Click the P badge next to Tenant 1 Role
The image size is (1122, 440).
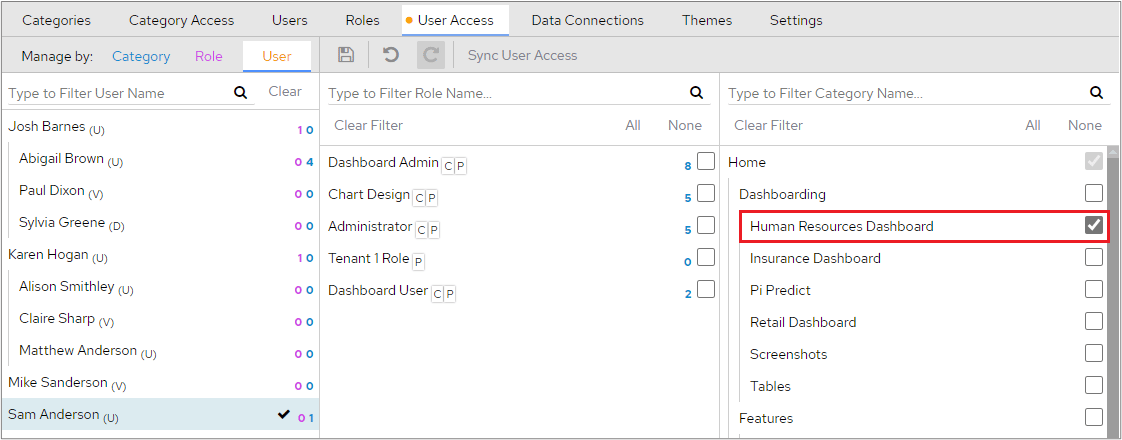(x=419, y=263)
